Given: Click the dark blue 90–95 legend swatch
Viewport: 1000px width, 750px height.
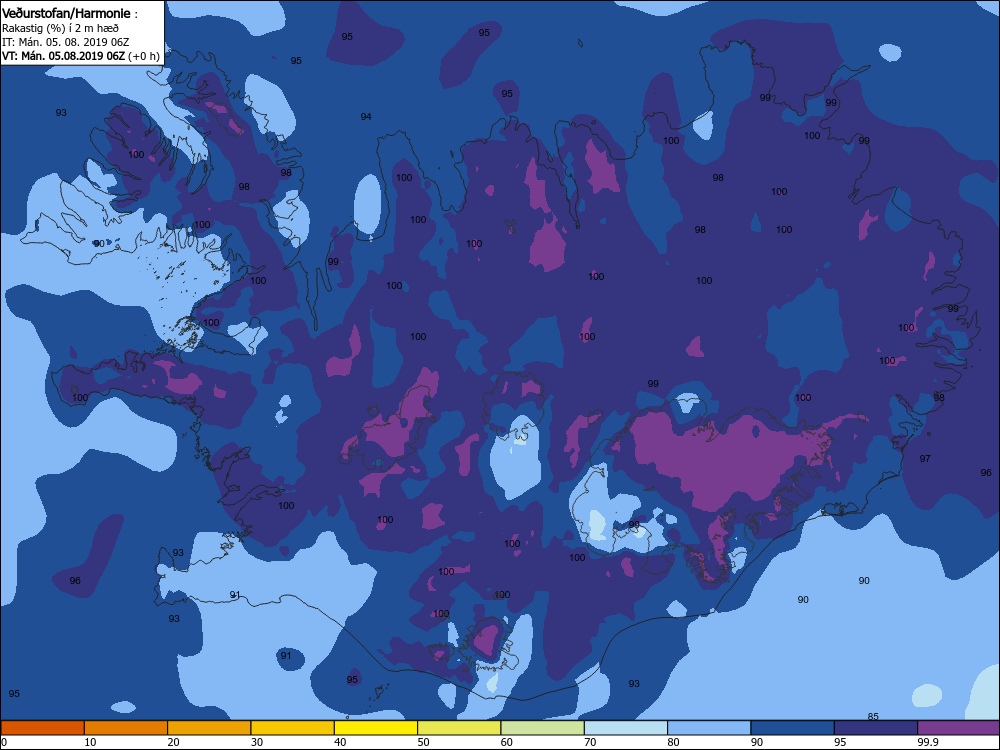Looking at the screenshot, I should pyautogui.click(x=793, y=728).
